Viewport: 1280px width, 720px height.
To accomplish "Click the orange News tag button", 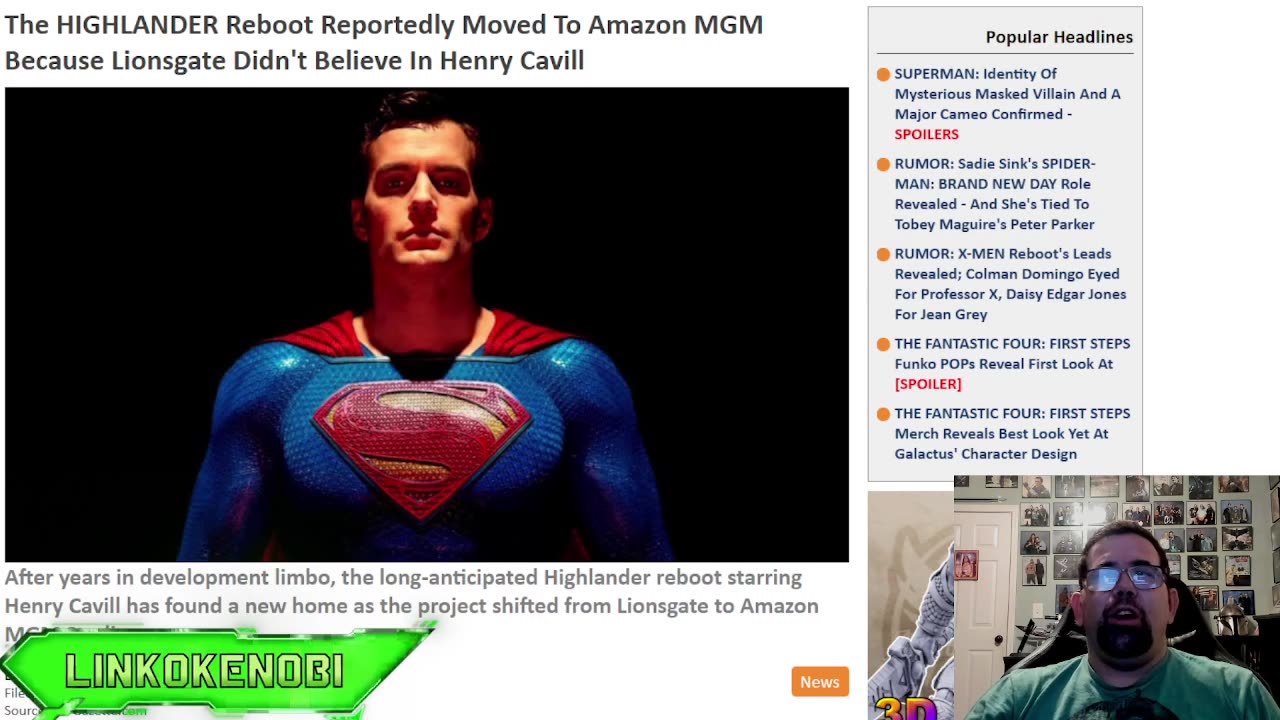I will coord(820,682).
